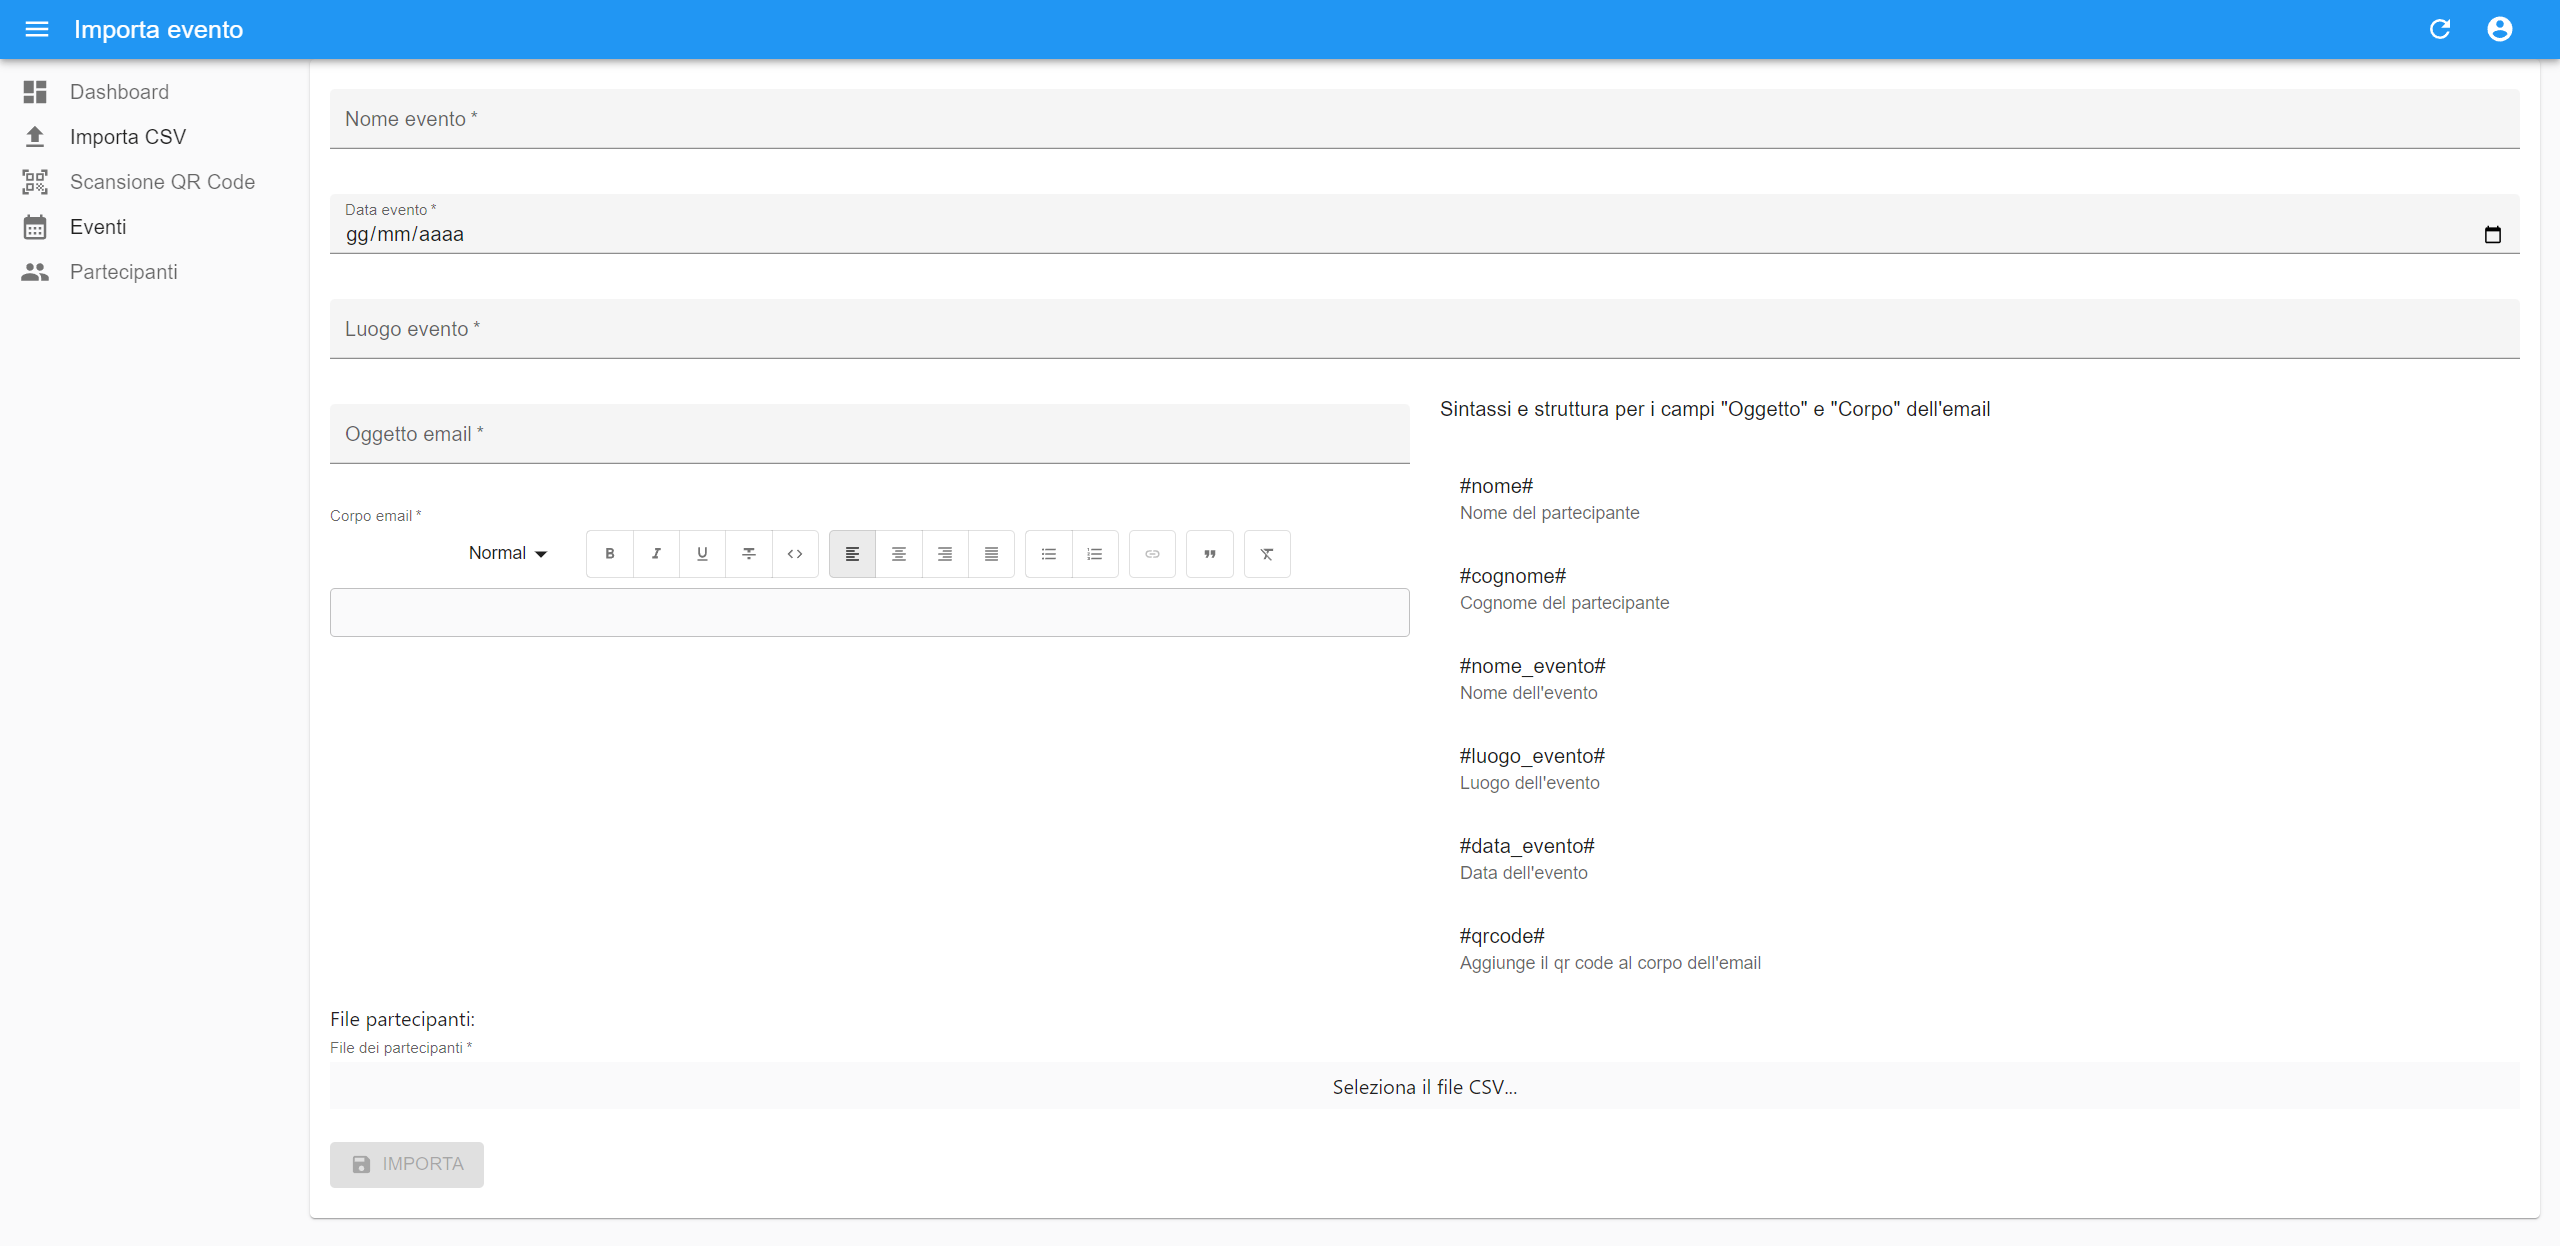Toggle italic formatting in email editor
Viewport: 2560px width, 1246px height.
[x=656, y=554]
